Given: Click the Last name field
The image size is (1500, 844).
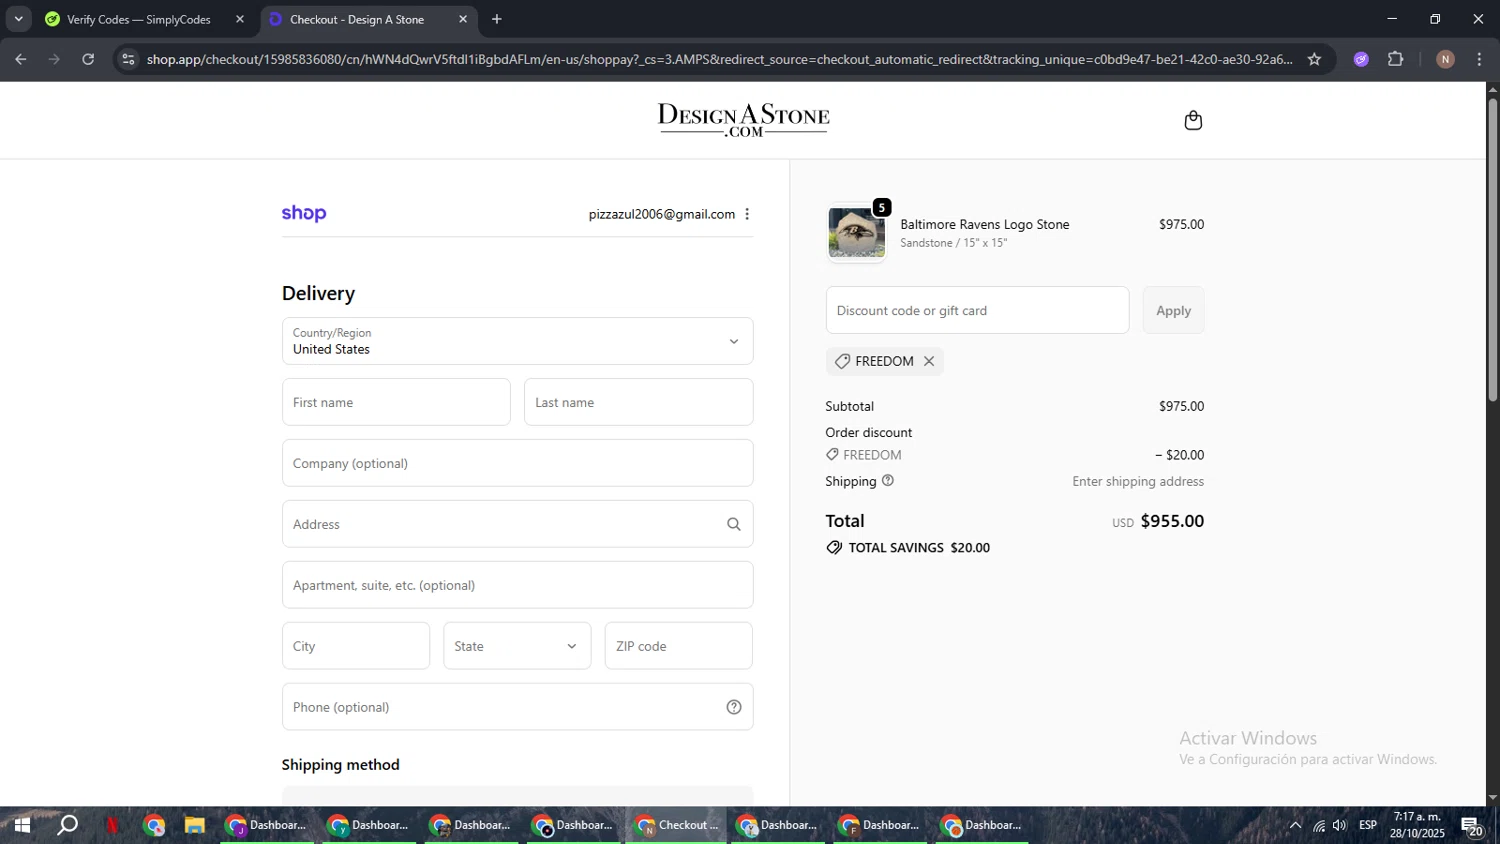Looking at the screenshot, I should point(638,402).
